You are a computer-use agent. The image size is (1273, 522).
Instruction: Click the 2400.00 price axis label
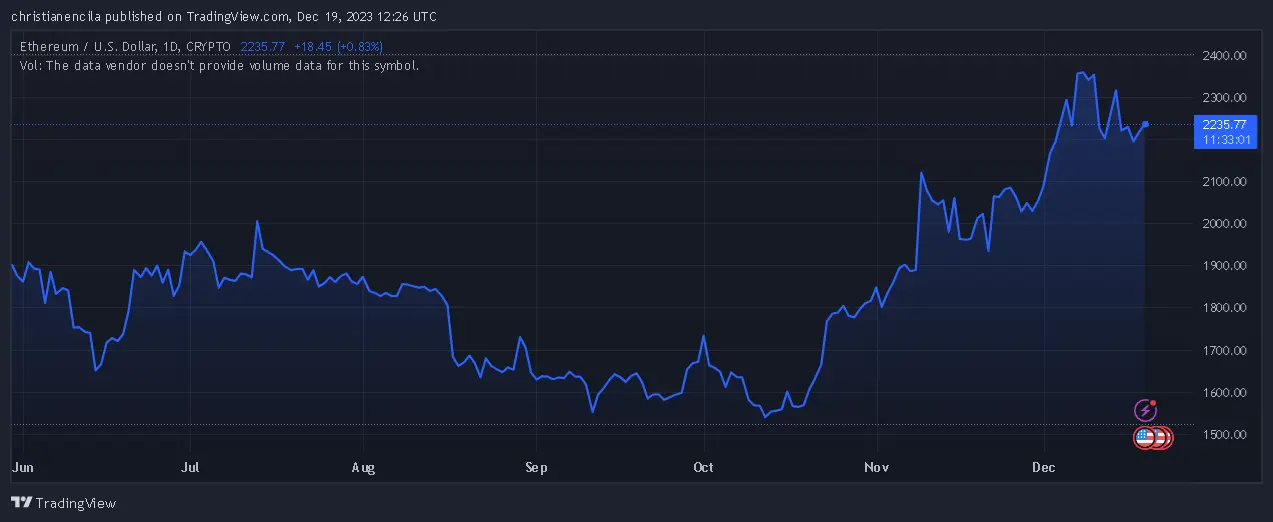coord(1224,56)
